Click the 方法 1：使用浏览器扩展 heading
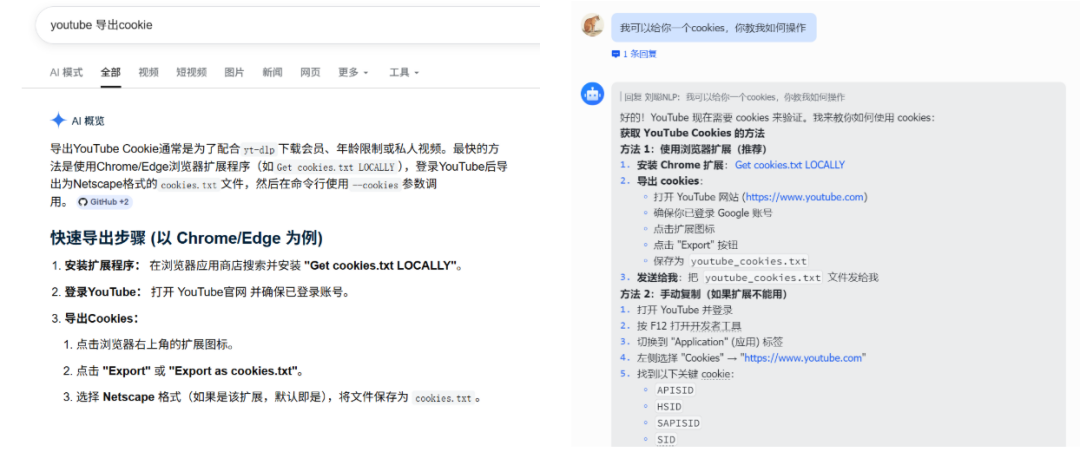Screen dimensions: 1080x465 694,149
